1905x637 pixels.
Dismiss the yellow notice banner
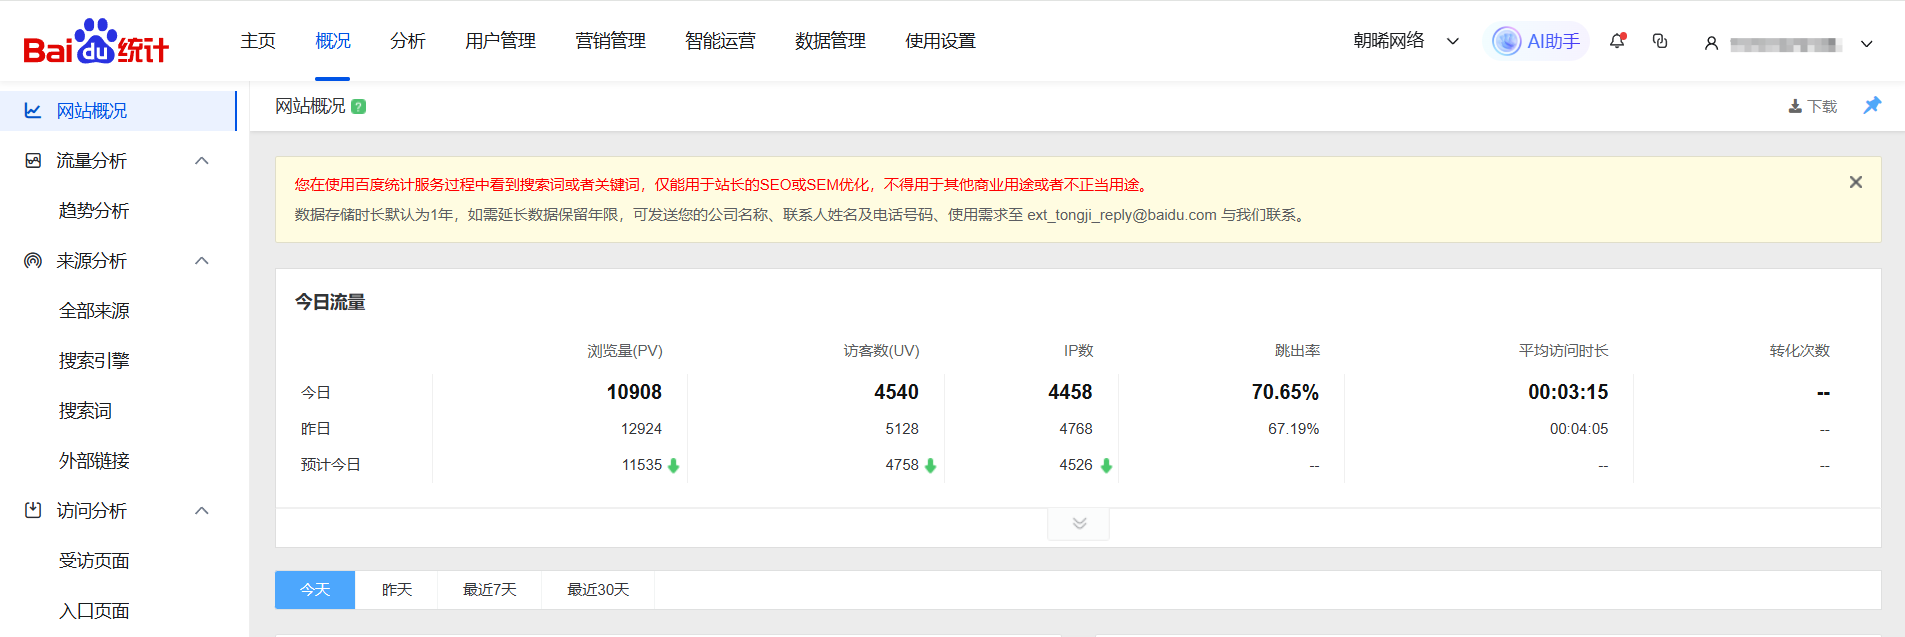click(x=1855, y=182)
